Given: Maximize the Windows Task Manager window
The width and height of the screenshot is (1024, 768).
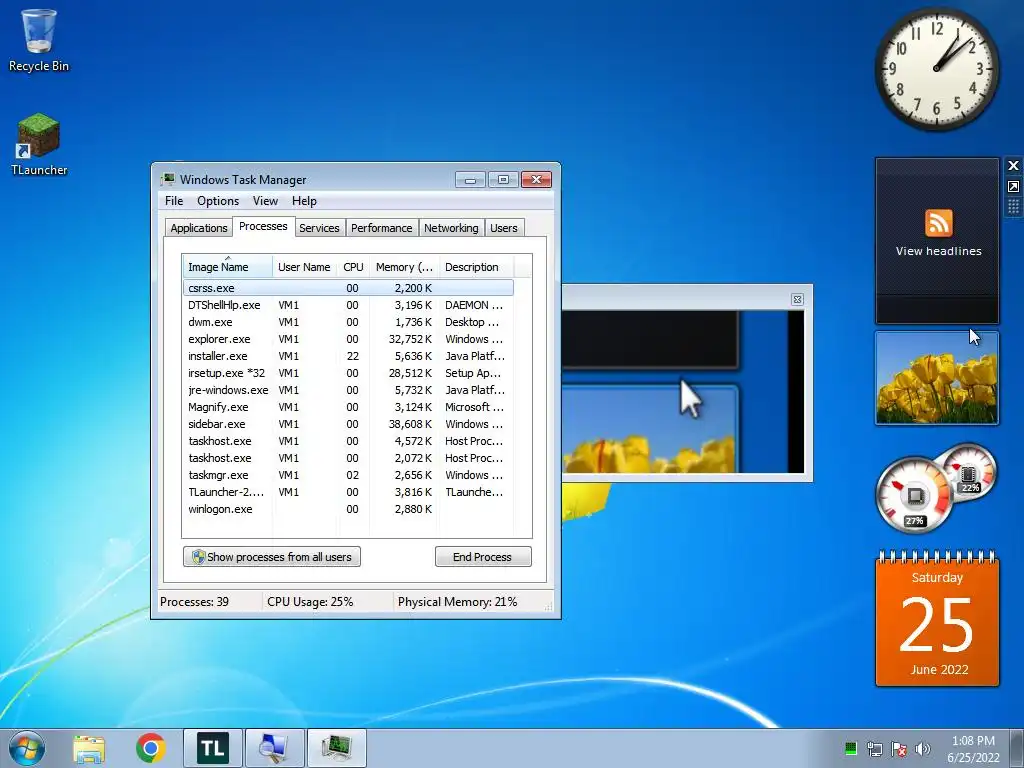Looking at the screenshot, I should click(503, 180).
